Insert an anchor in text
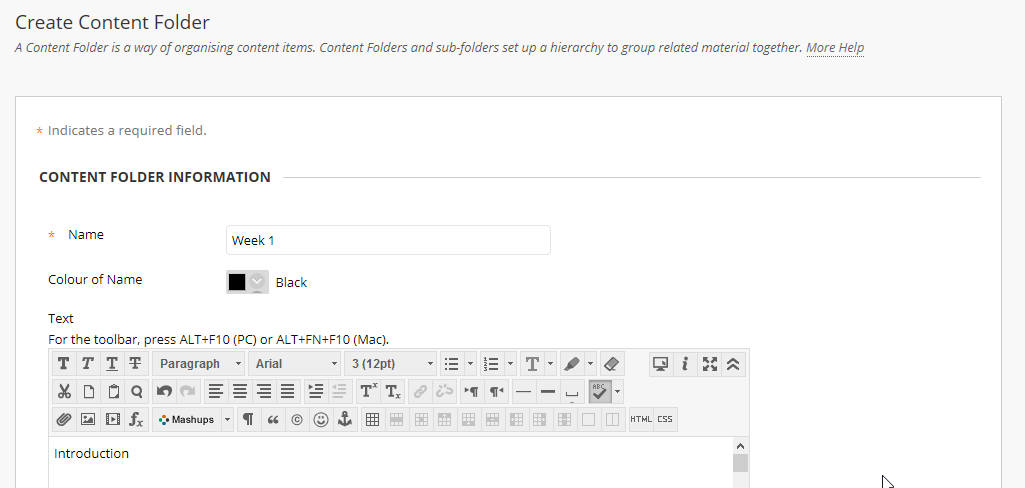Screen dimensions: 1025x488 coord(344,419)
